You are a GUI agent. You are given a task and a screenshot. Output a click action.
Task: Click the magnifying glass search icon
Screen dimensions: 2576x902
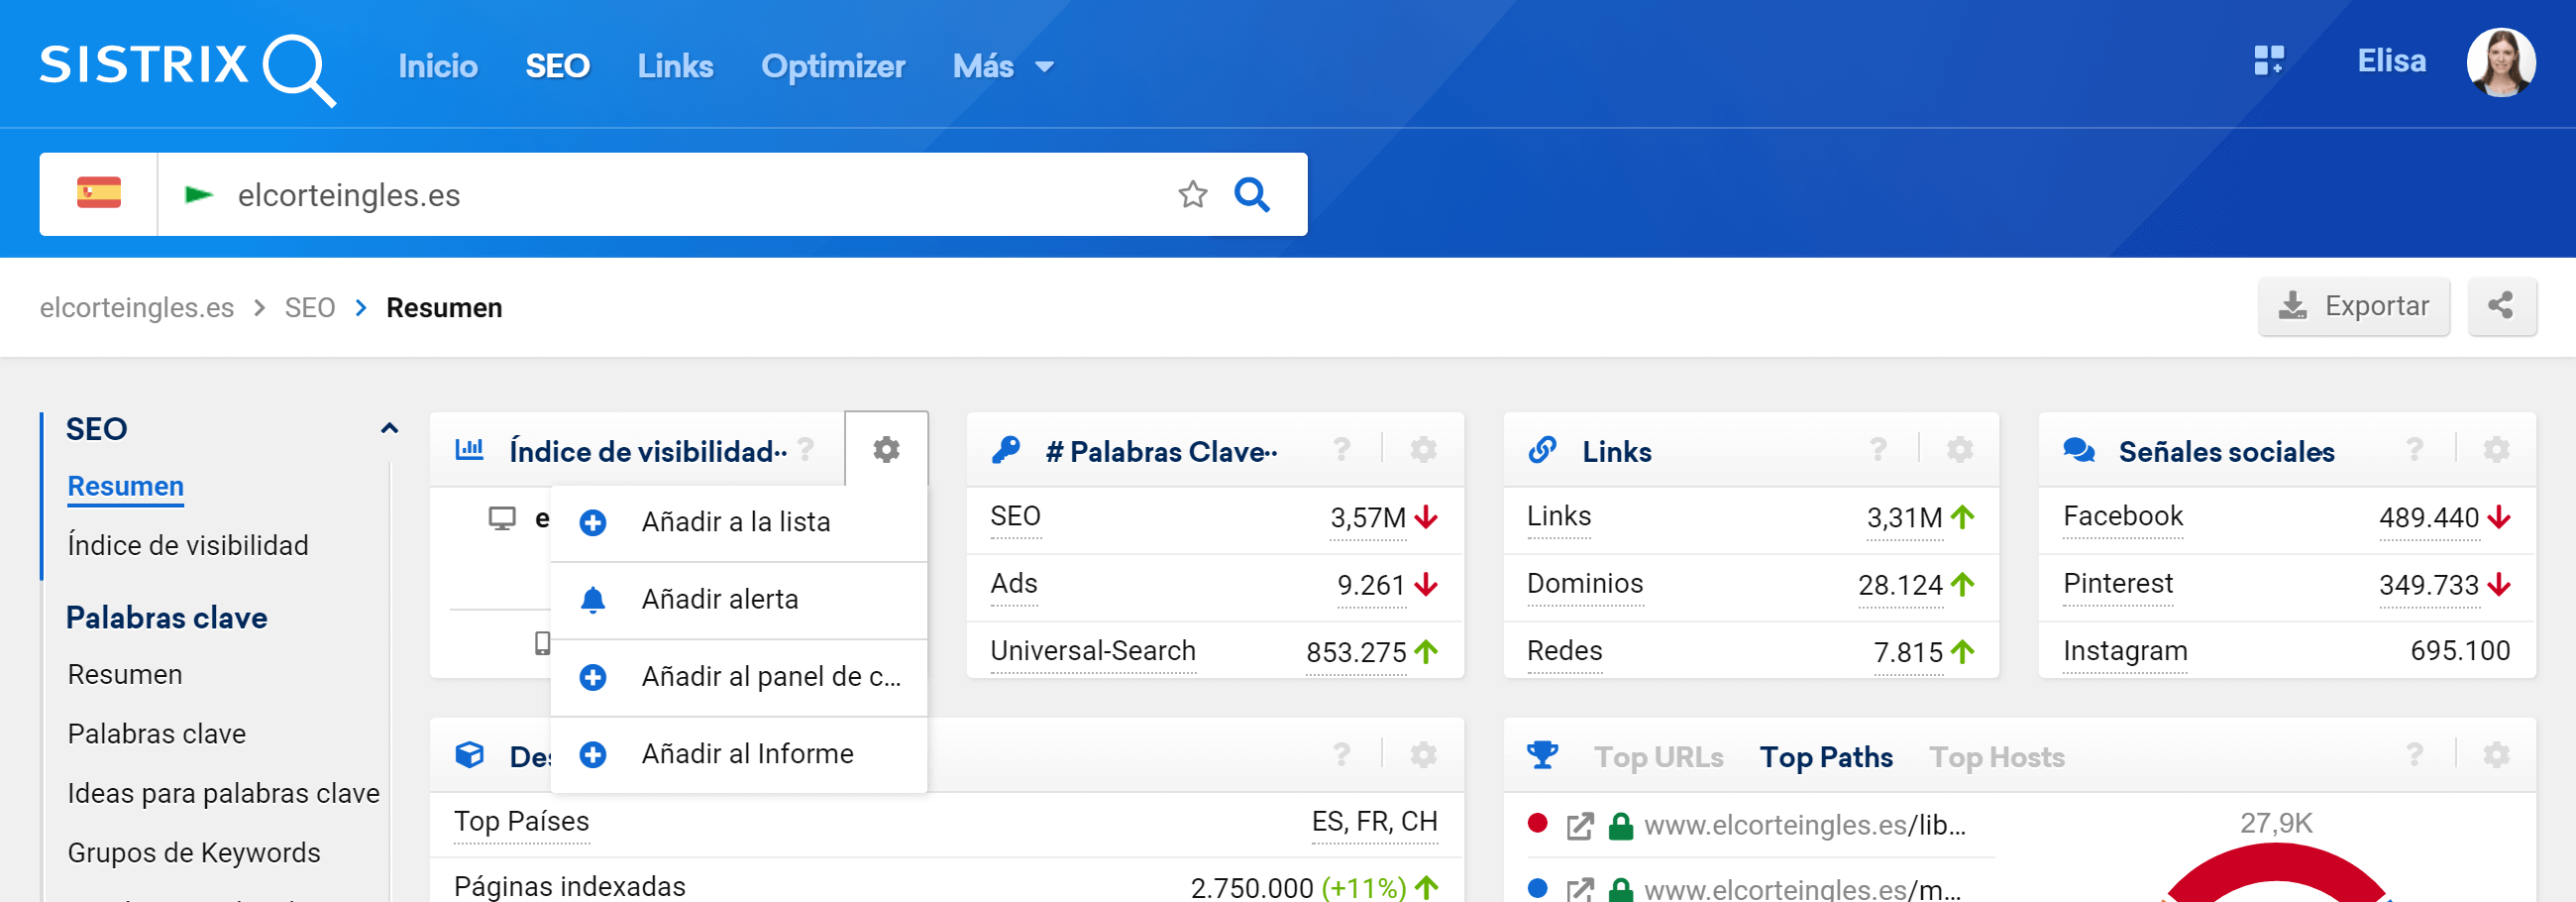coord(1251,194)
